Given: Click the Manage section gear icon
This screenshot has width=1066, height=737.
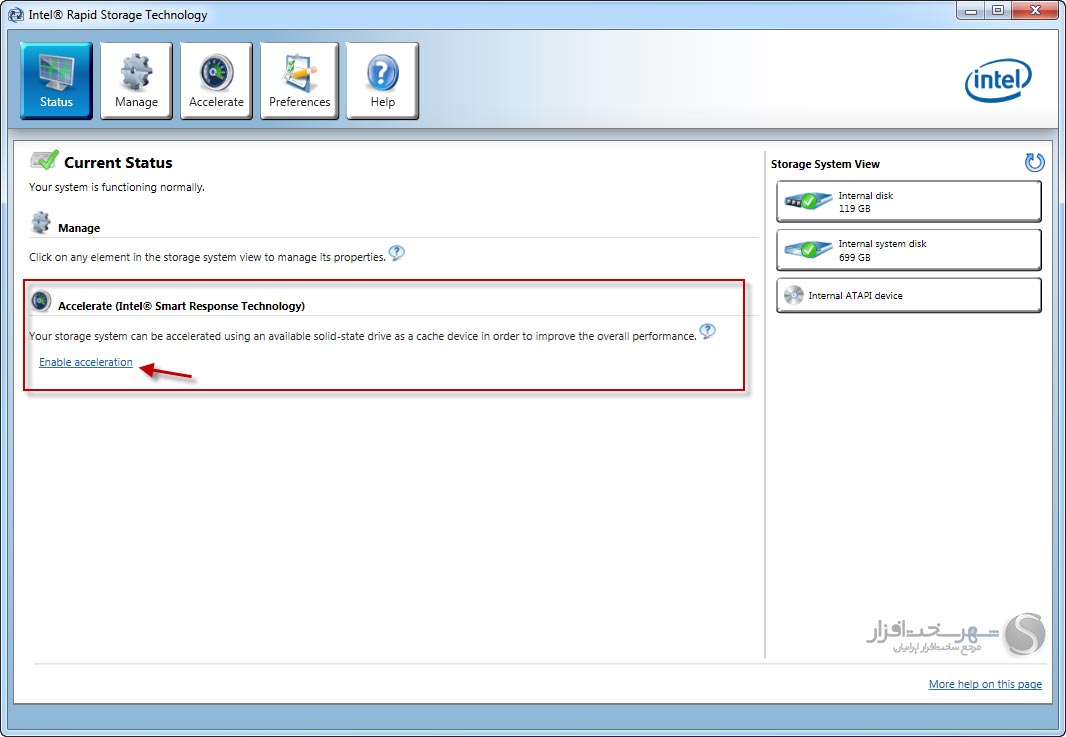Looking at the screenshot, I should [41, 222].
